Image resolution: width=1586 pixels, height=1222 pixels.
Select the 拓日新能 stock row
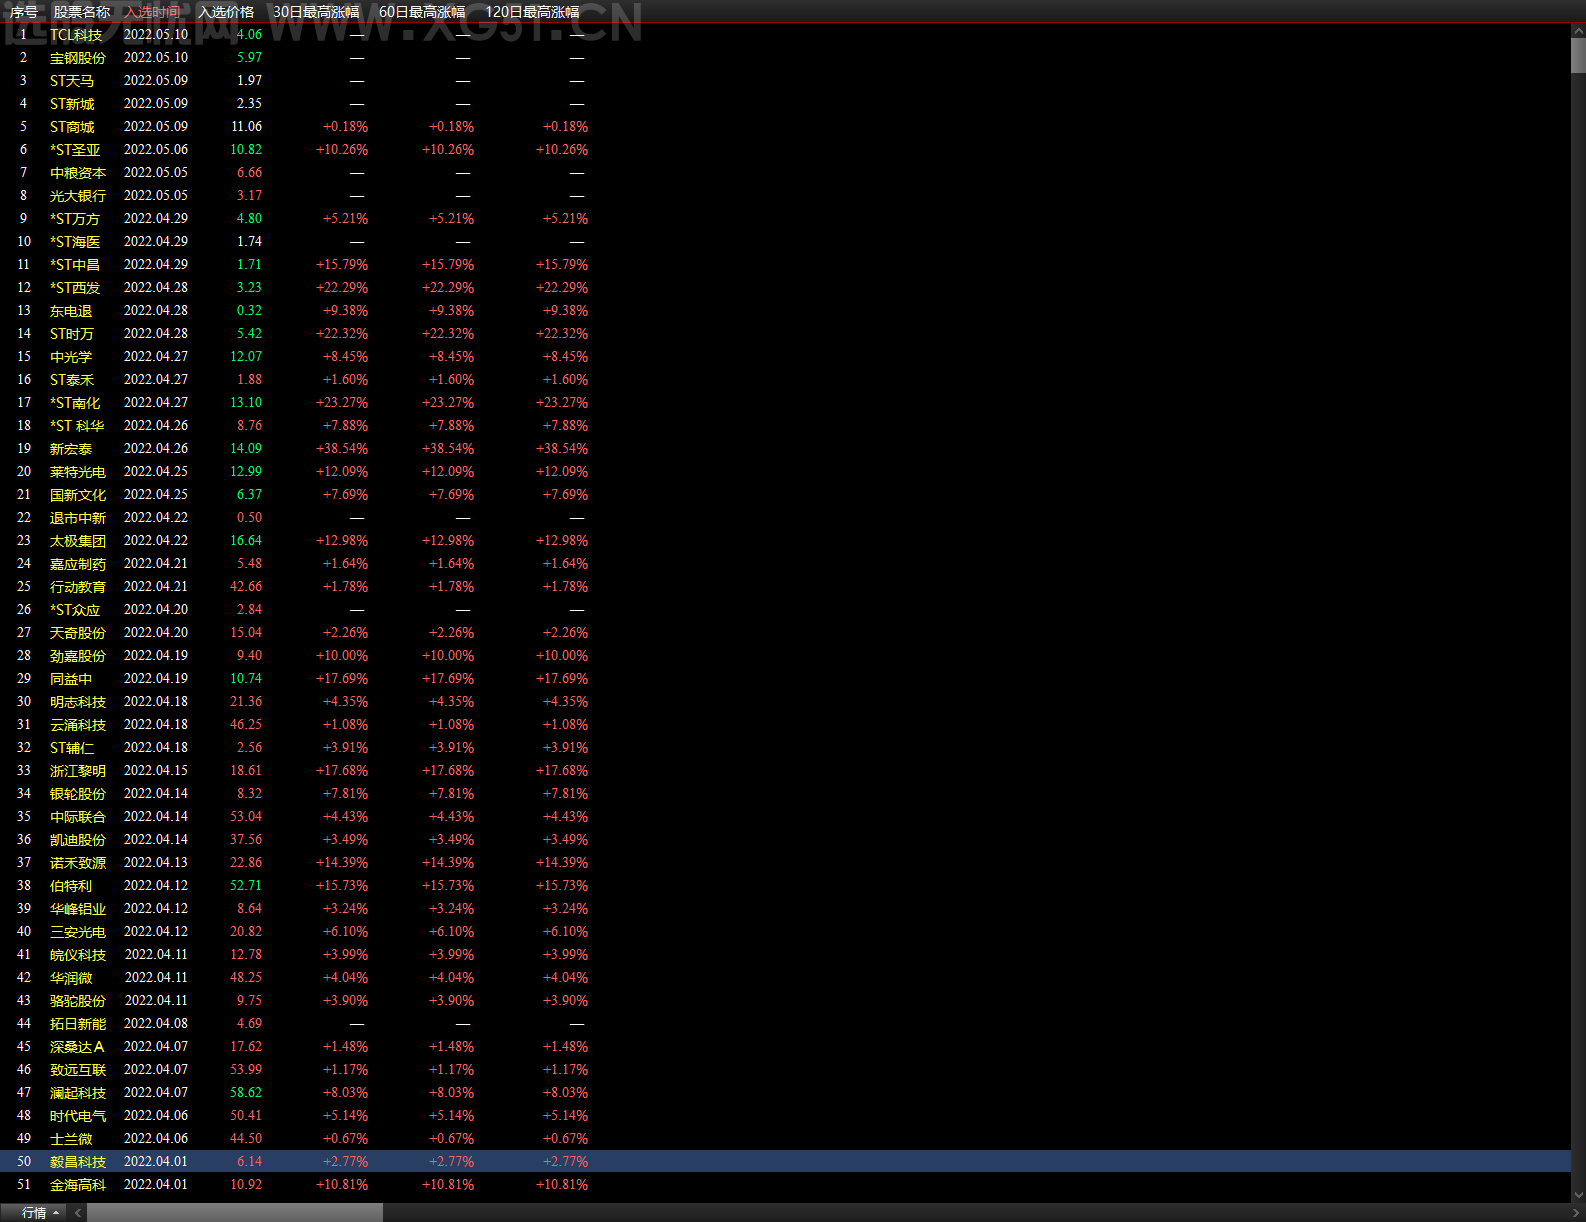click(785, 1023)
